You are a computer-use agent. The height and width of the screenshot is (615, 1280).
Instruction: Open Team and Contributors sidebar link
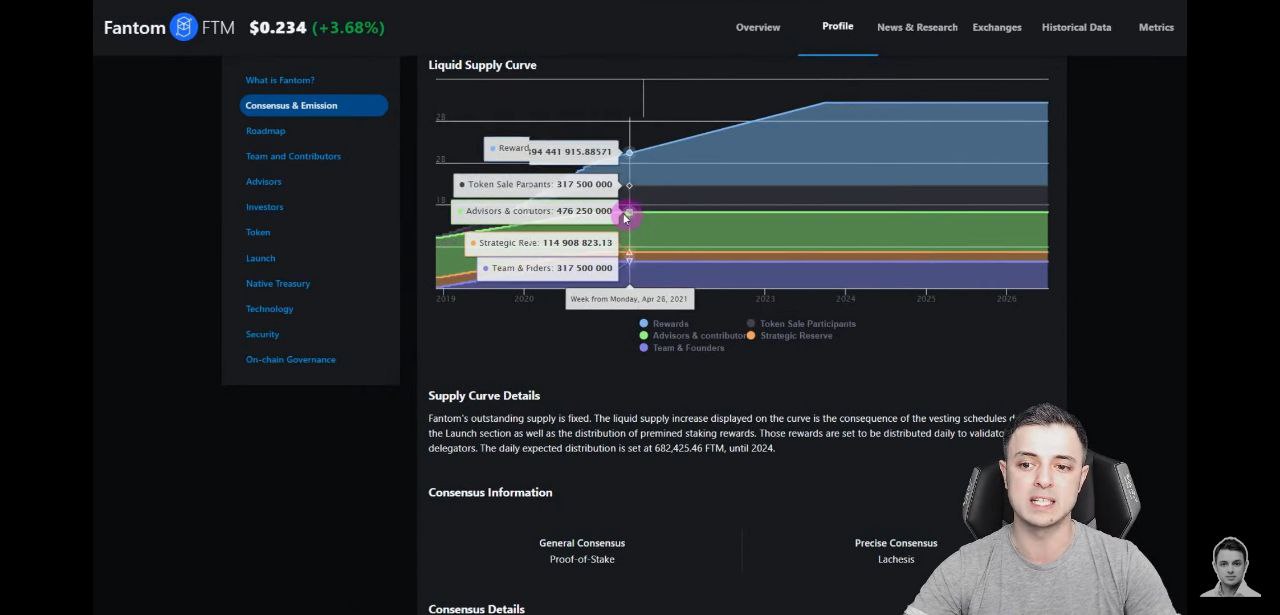point(293,156)
